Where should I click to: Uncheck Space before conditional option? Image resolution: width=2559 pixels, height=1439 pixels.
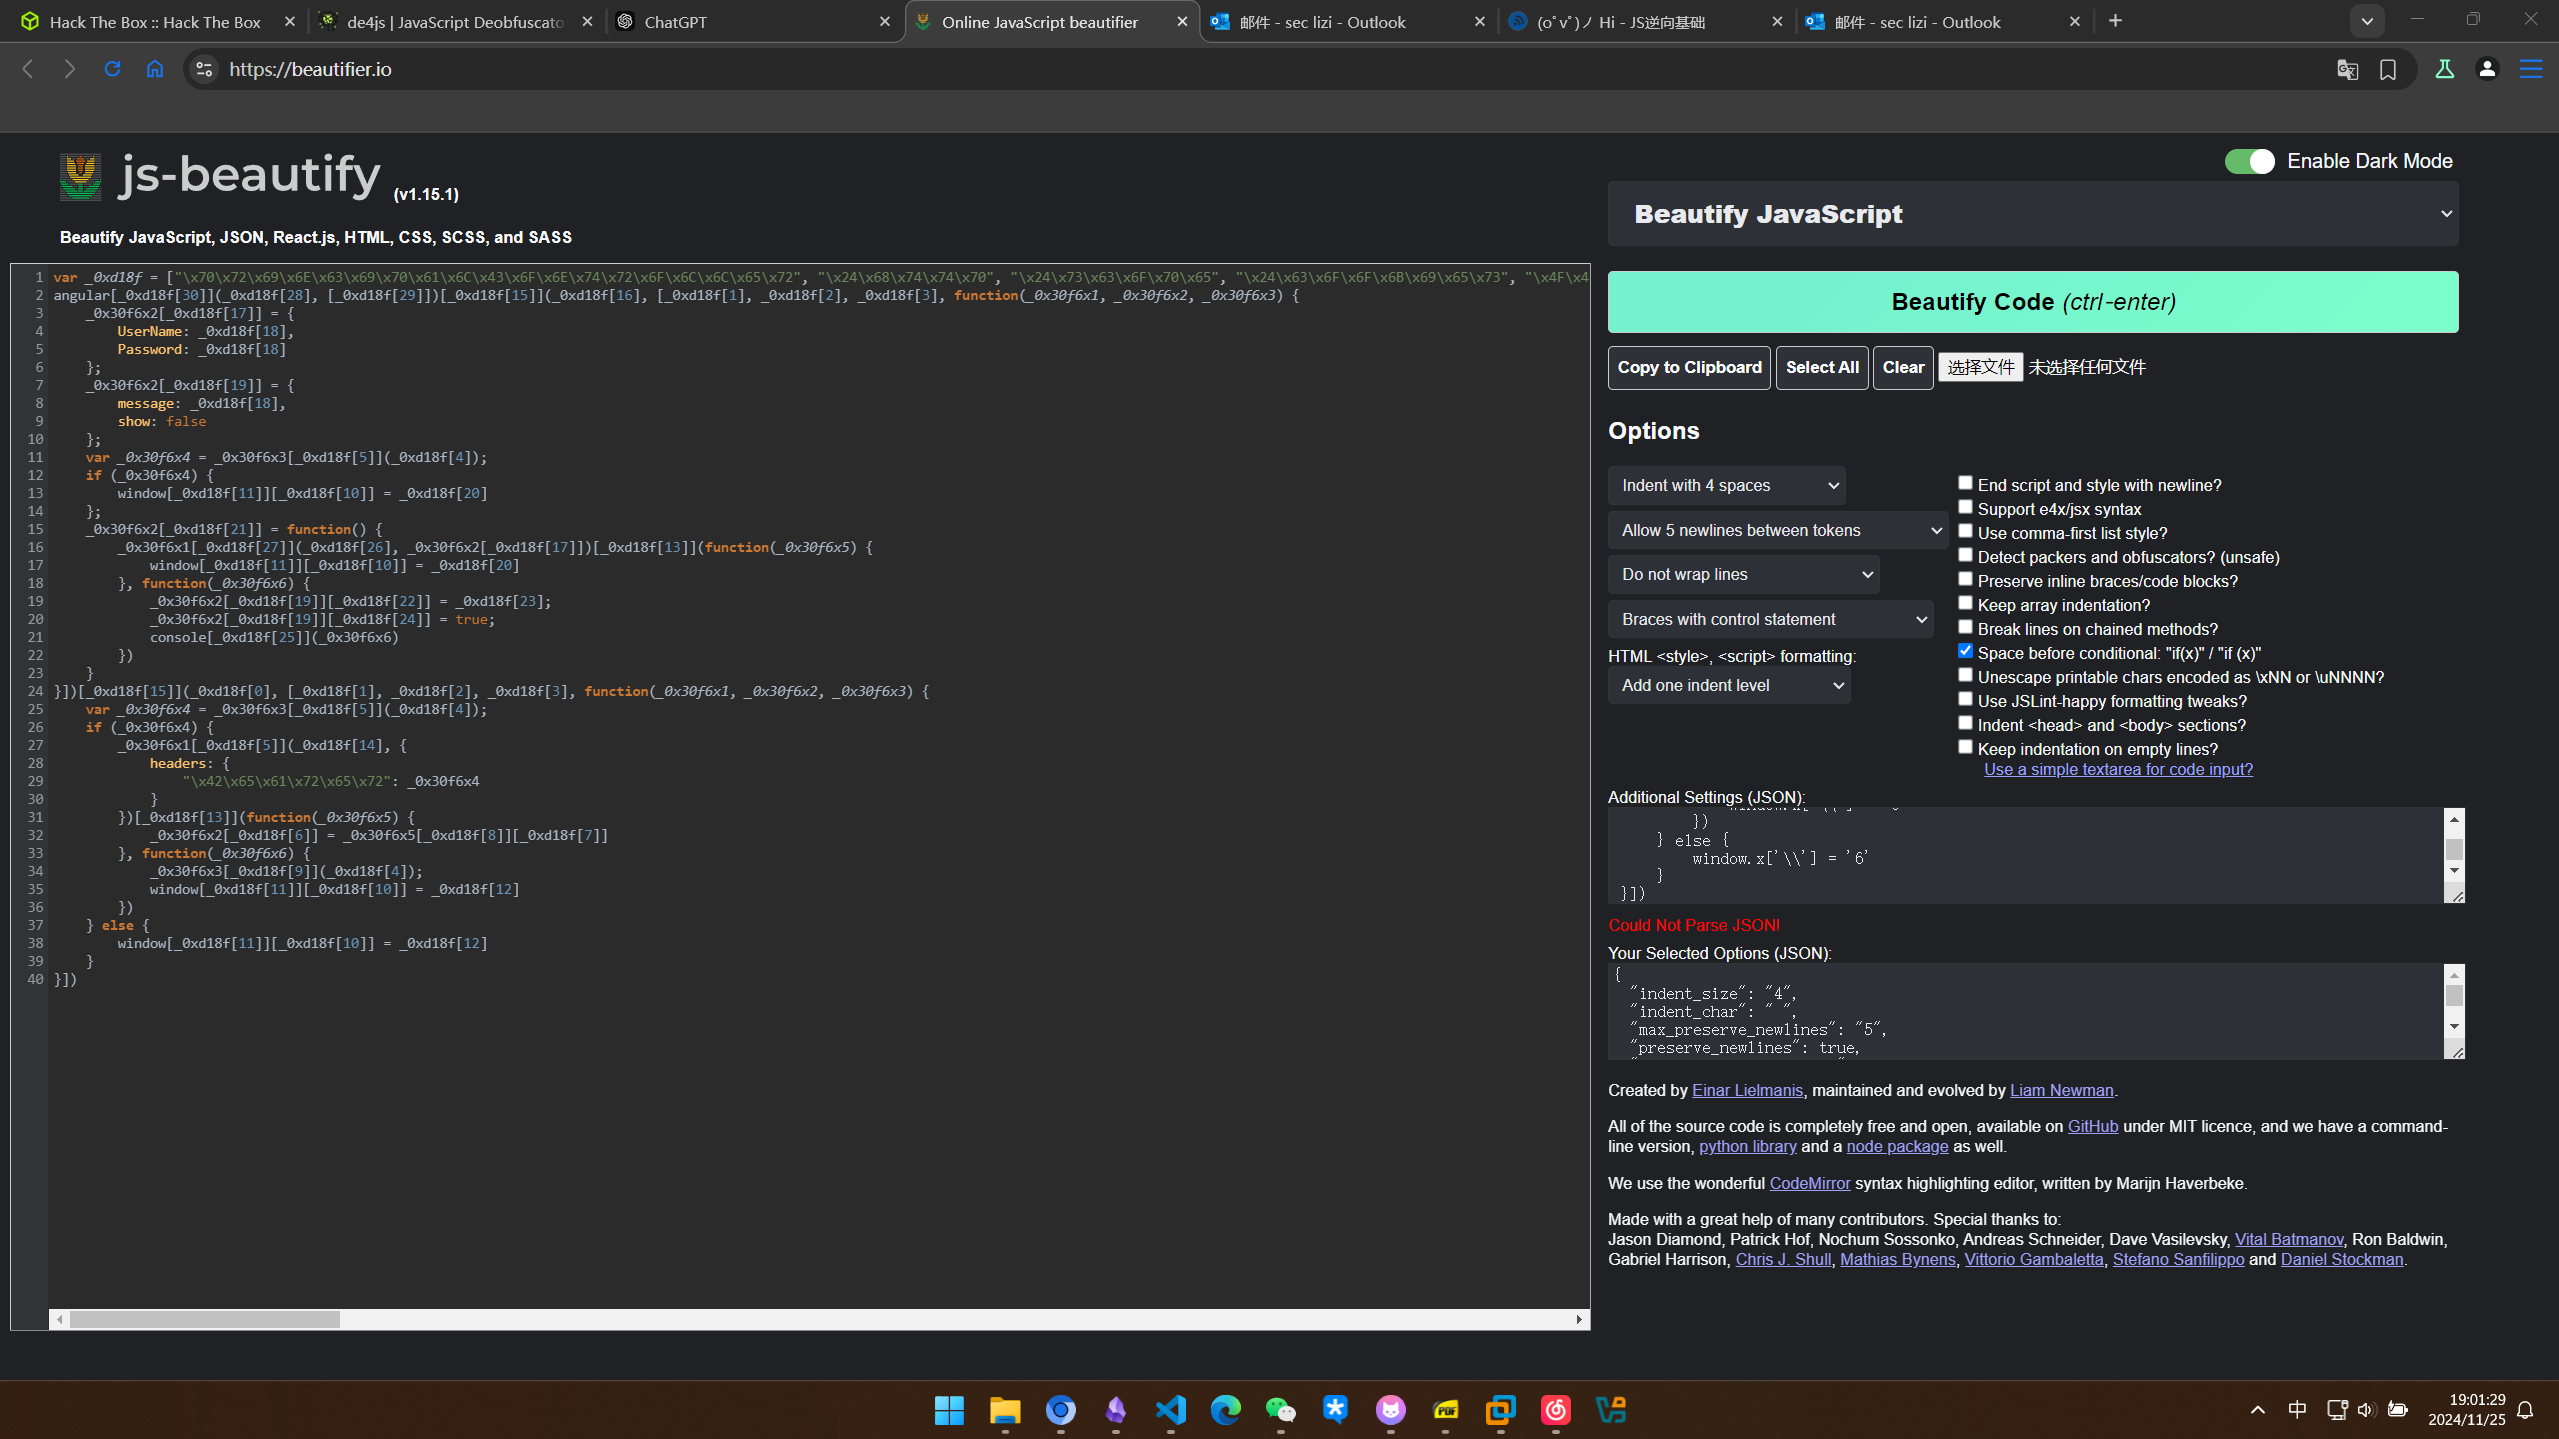pyautogui.click(x=1965, y=651)
